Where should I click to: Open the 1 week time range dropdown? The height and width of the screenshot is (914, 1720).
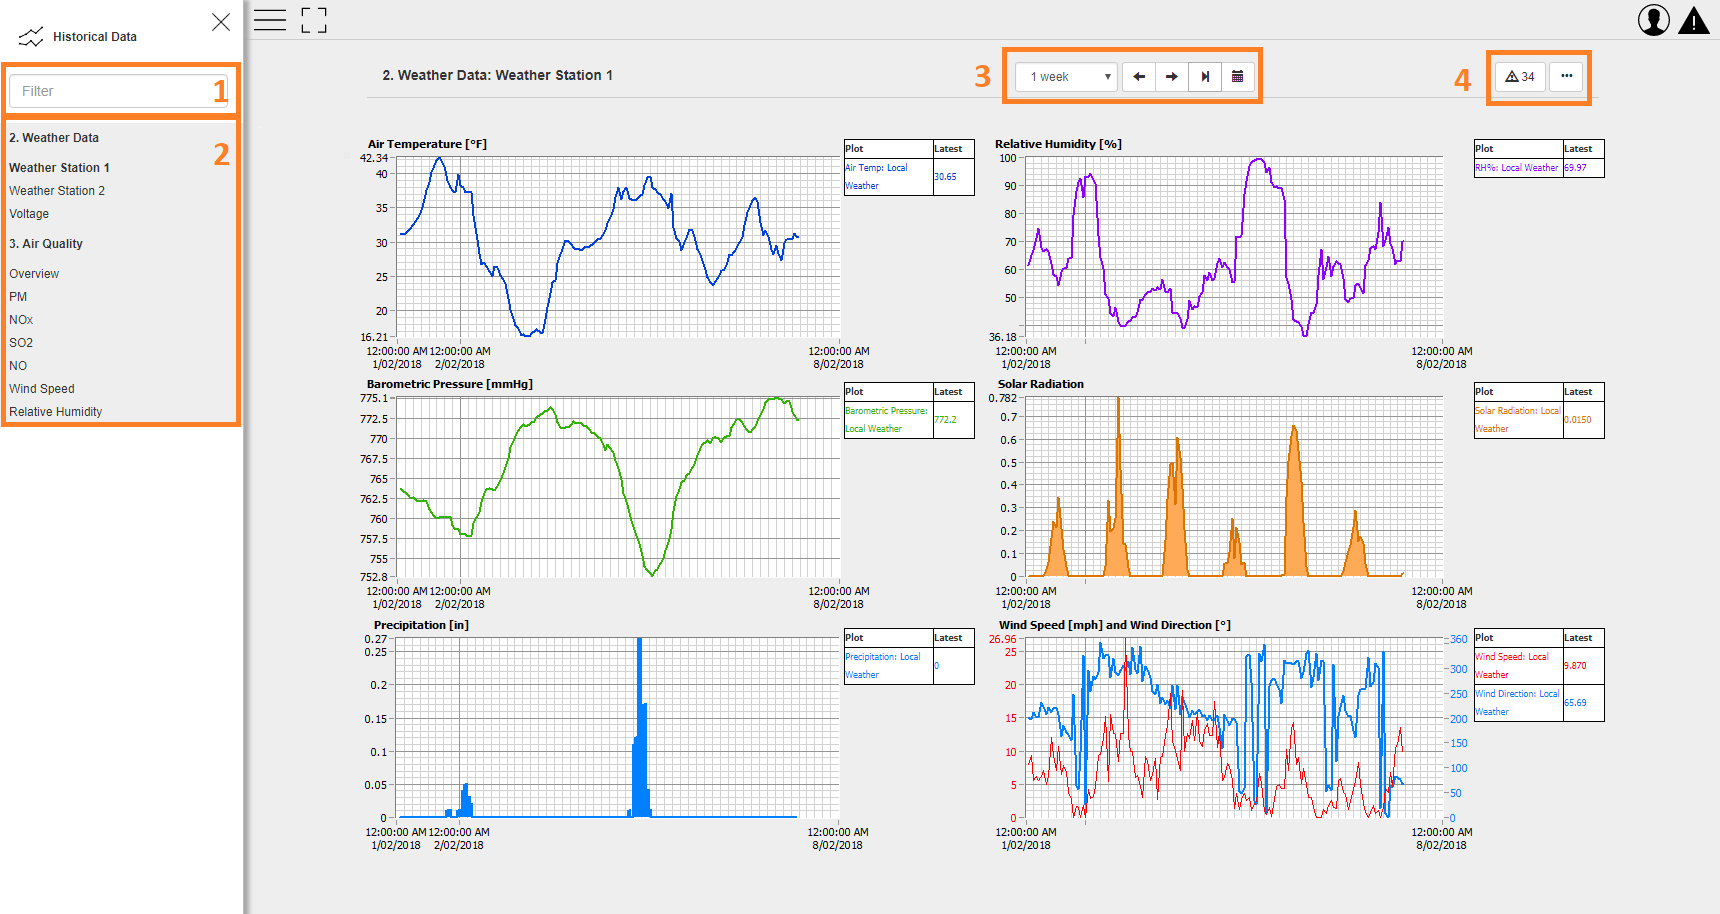pos(1066,77)
